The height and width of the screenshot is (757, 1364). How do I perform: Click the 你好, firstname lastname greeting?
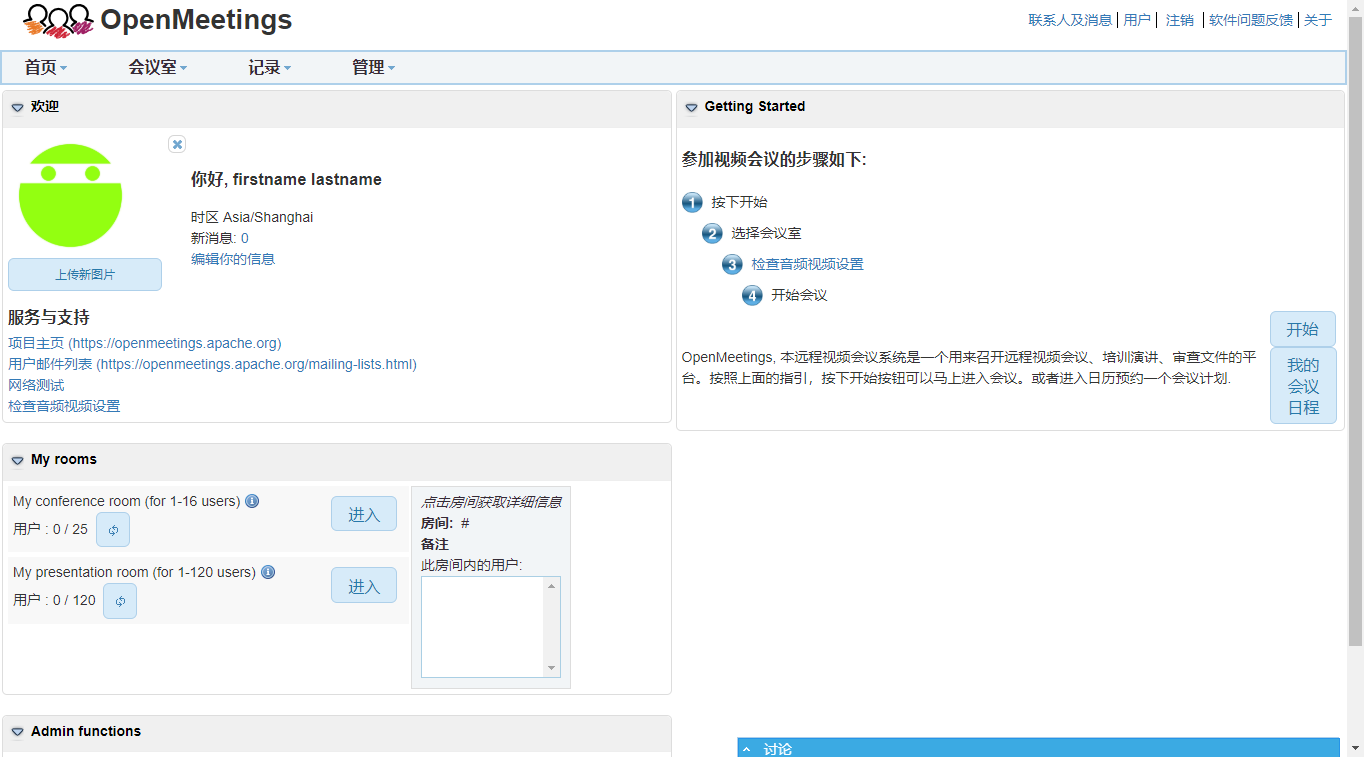pos(286,180)
